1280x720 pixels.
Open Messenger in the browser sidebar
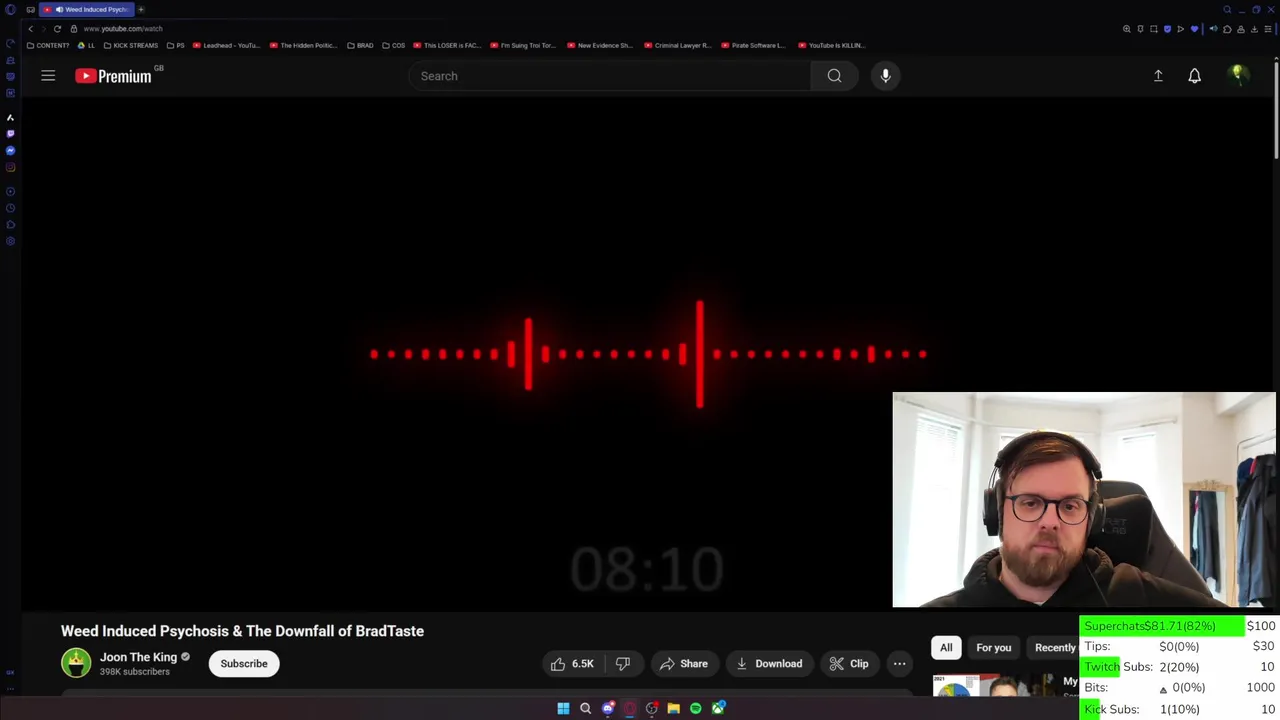[x=10, y=151]
